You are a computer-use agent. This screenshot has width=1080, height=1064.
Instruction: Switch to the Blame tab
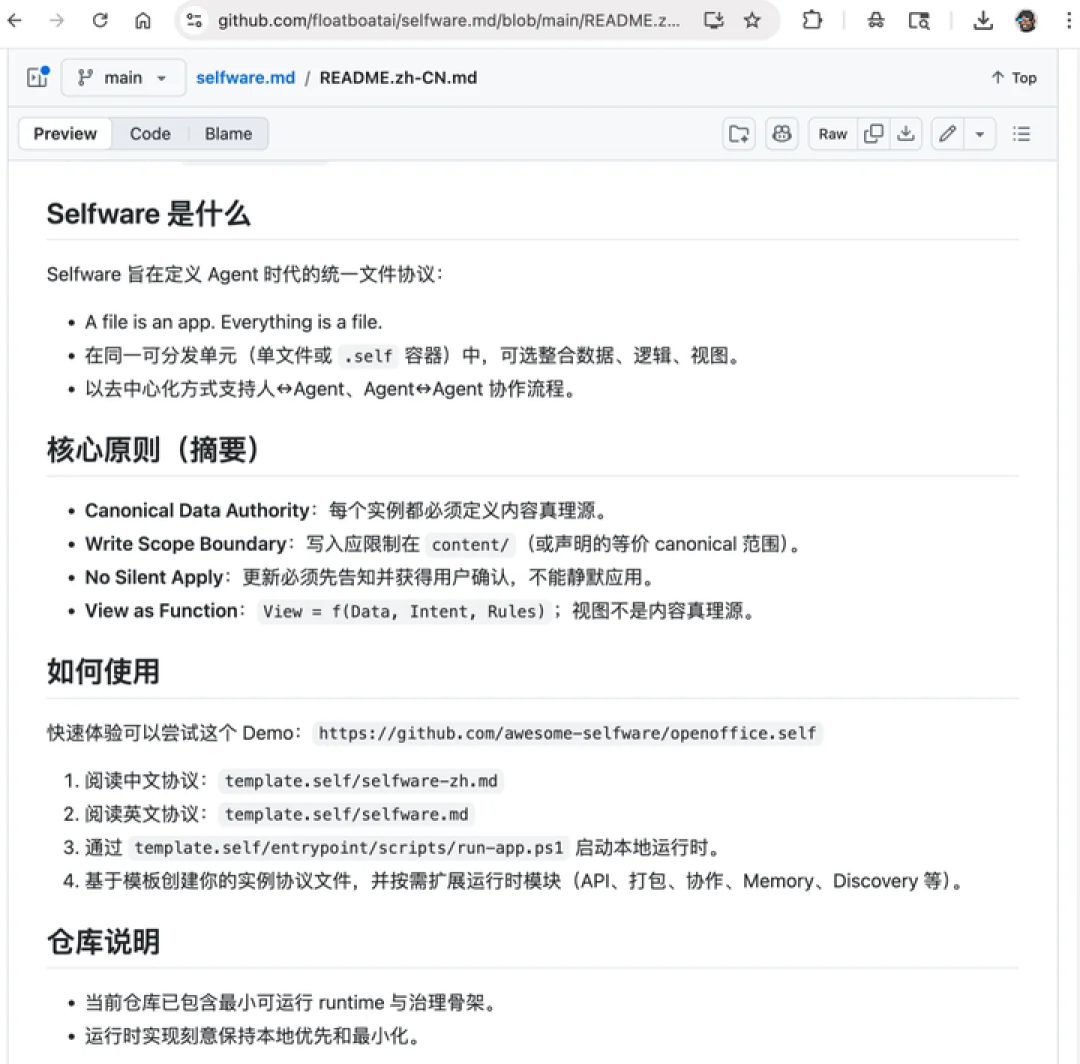tap(228, 134)
